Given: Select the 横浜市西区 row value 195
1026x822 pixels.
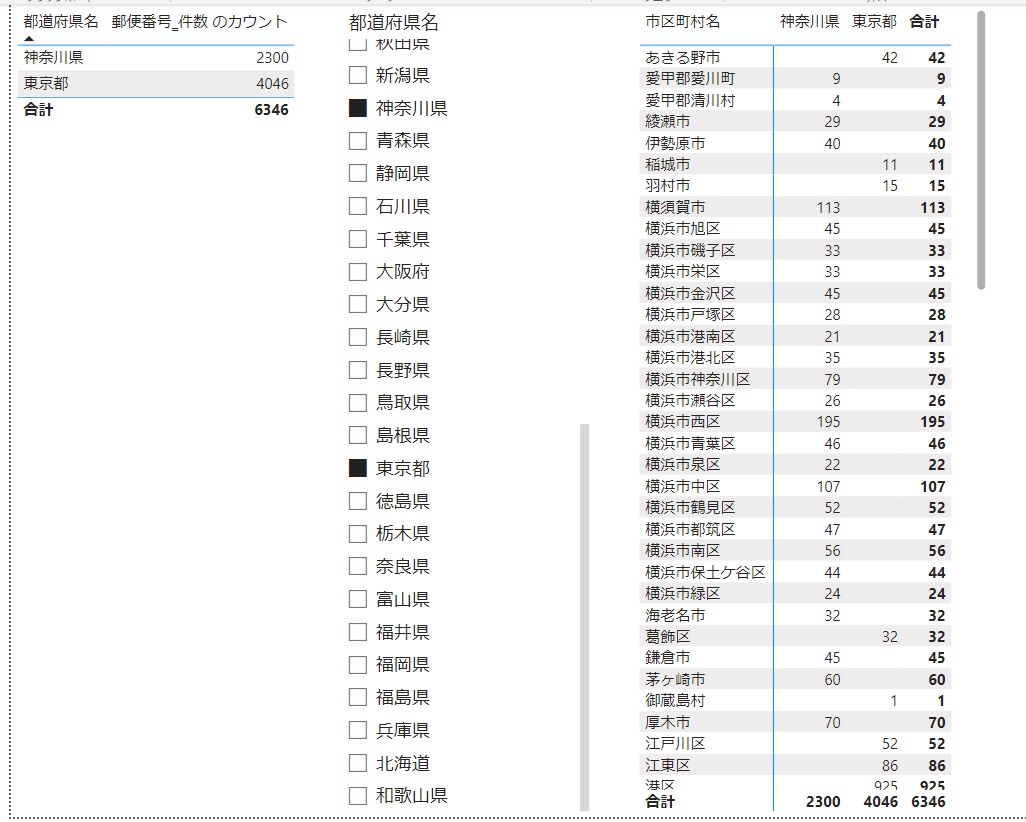Looking at the screenshot, I should (828, 422).
